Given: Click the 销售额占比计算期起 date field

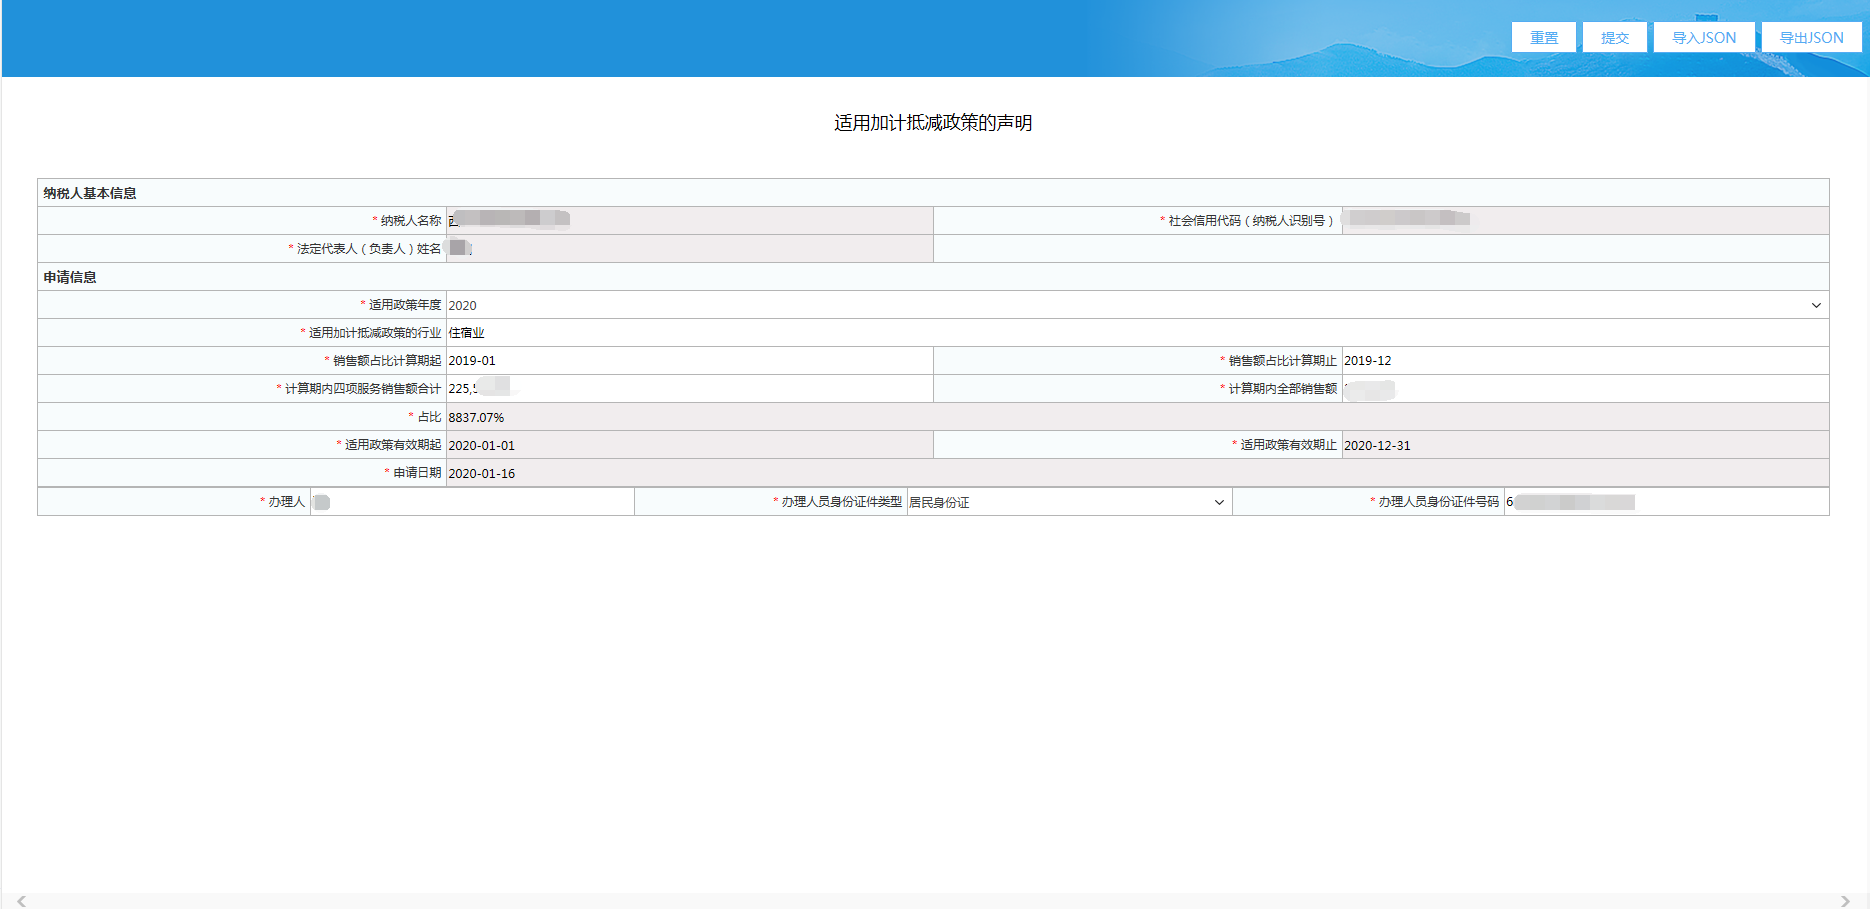Looking at the screenshot, I should pyautogui.click(x=688, y=361).
